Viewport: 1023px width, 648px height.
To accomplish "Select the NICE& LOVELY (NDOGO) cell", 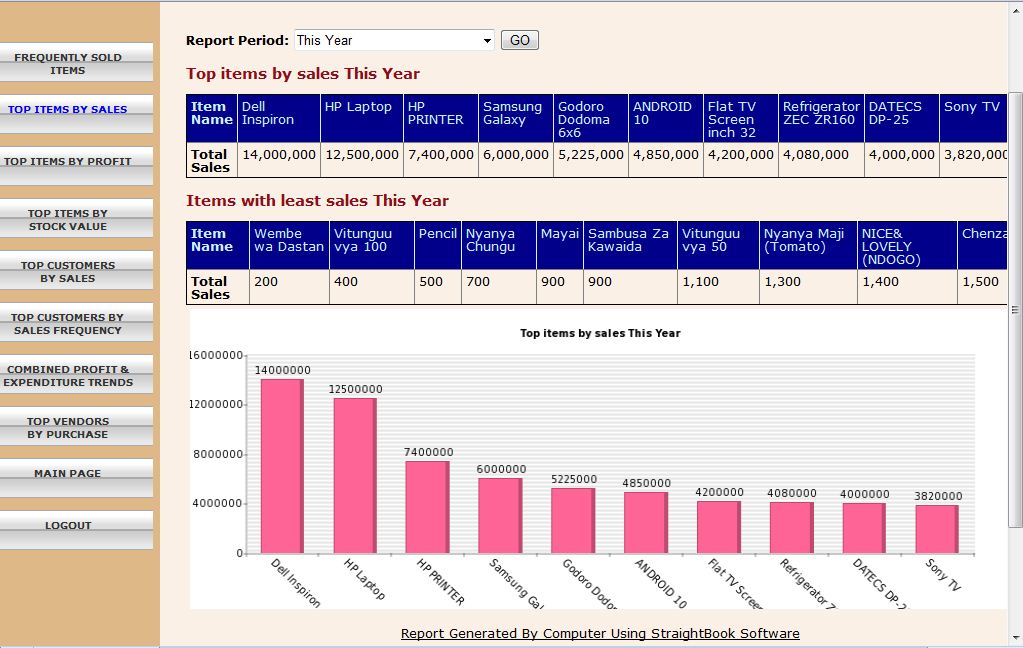I will 908,245.
